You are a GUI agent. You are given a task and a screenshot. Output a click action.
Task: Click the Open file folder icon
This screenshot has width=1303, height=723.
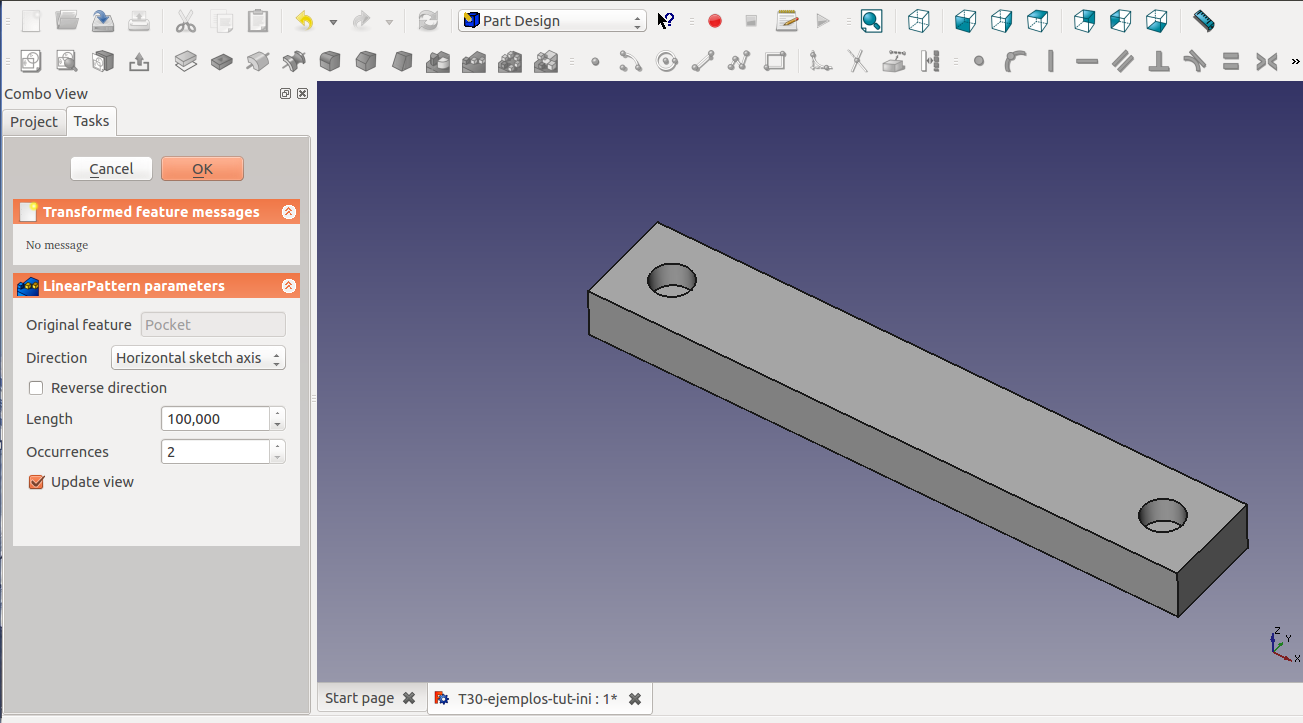[x=67, y=20]
